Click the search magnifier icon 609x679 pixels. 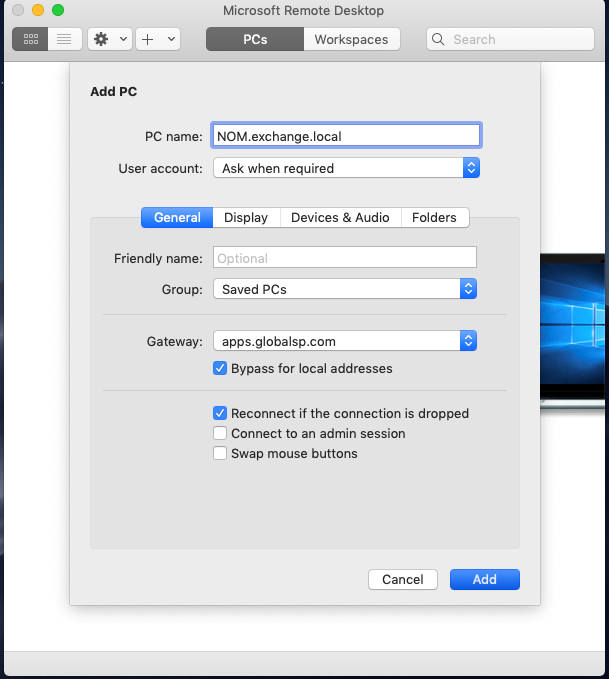point(440,40)
